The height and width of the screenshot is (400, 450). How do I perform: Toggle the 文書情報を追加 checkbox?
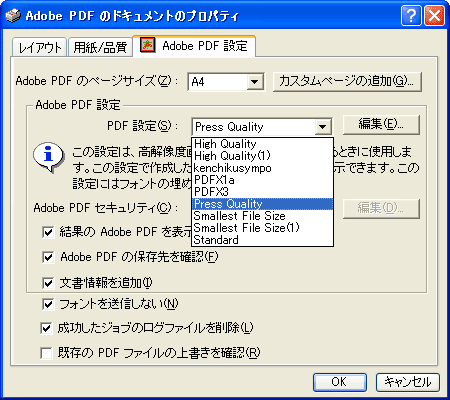(x=48, y=283)
